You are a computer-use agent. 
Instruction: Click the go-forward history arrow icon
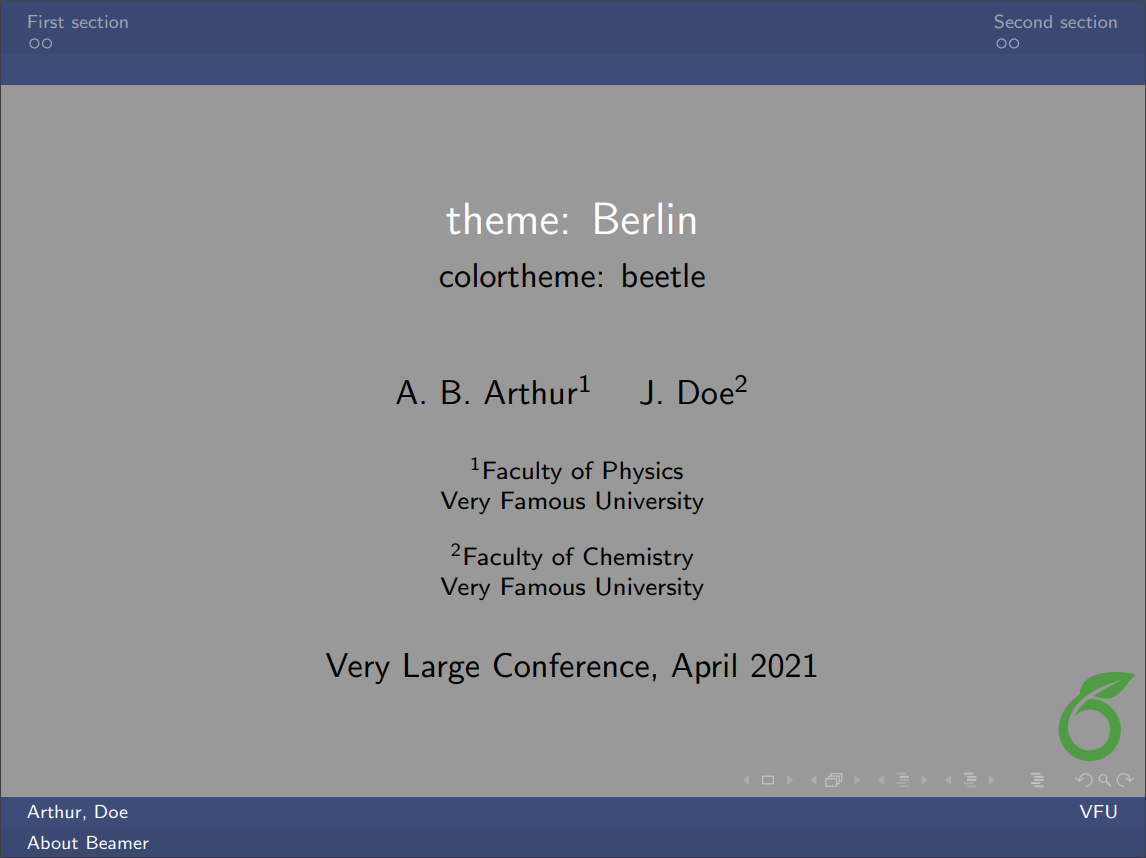[1125, 780]
